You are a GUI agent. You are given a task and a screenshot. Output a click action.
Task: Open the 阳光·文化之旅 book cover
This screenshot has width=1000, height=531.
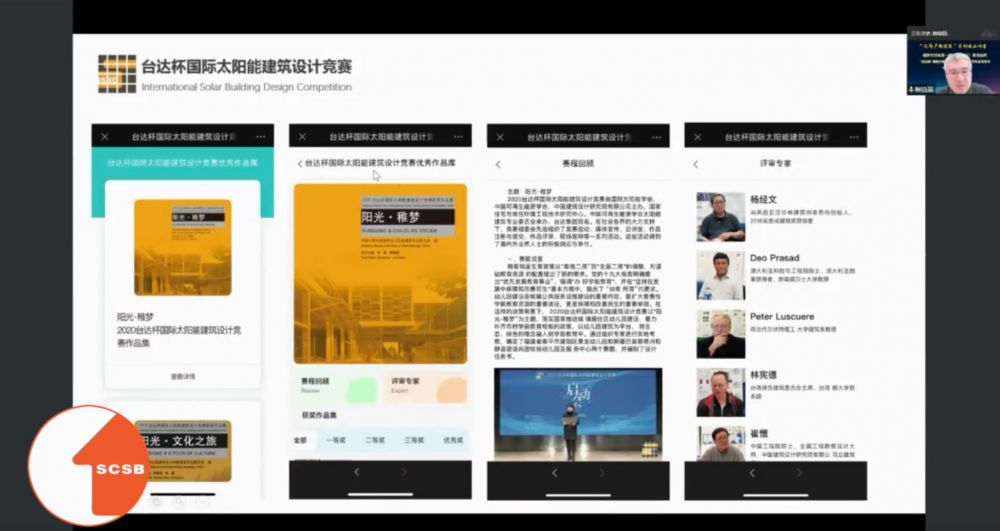tap(183, 451)
